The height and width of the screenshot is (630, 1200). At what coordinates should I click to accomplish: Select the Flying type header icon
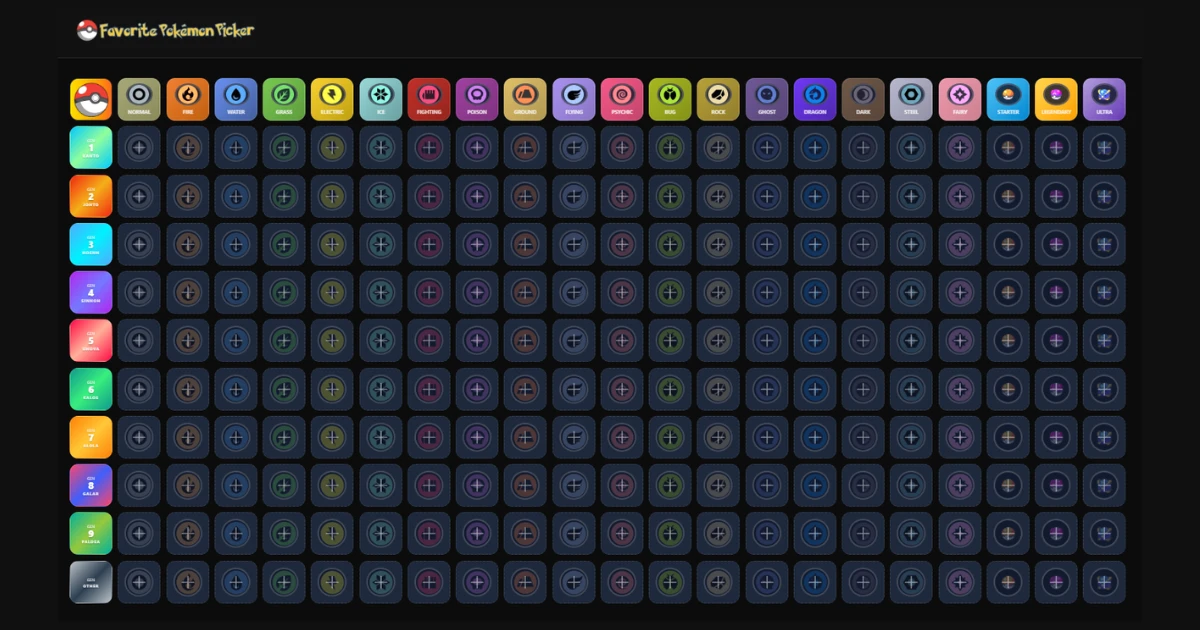[x=574, y=99]
